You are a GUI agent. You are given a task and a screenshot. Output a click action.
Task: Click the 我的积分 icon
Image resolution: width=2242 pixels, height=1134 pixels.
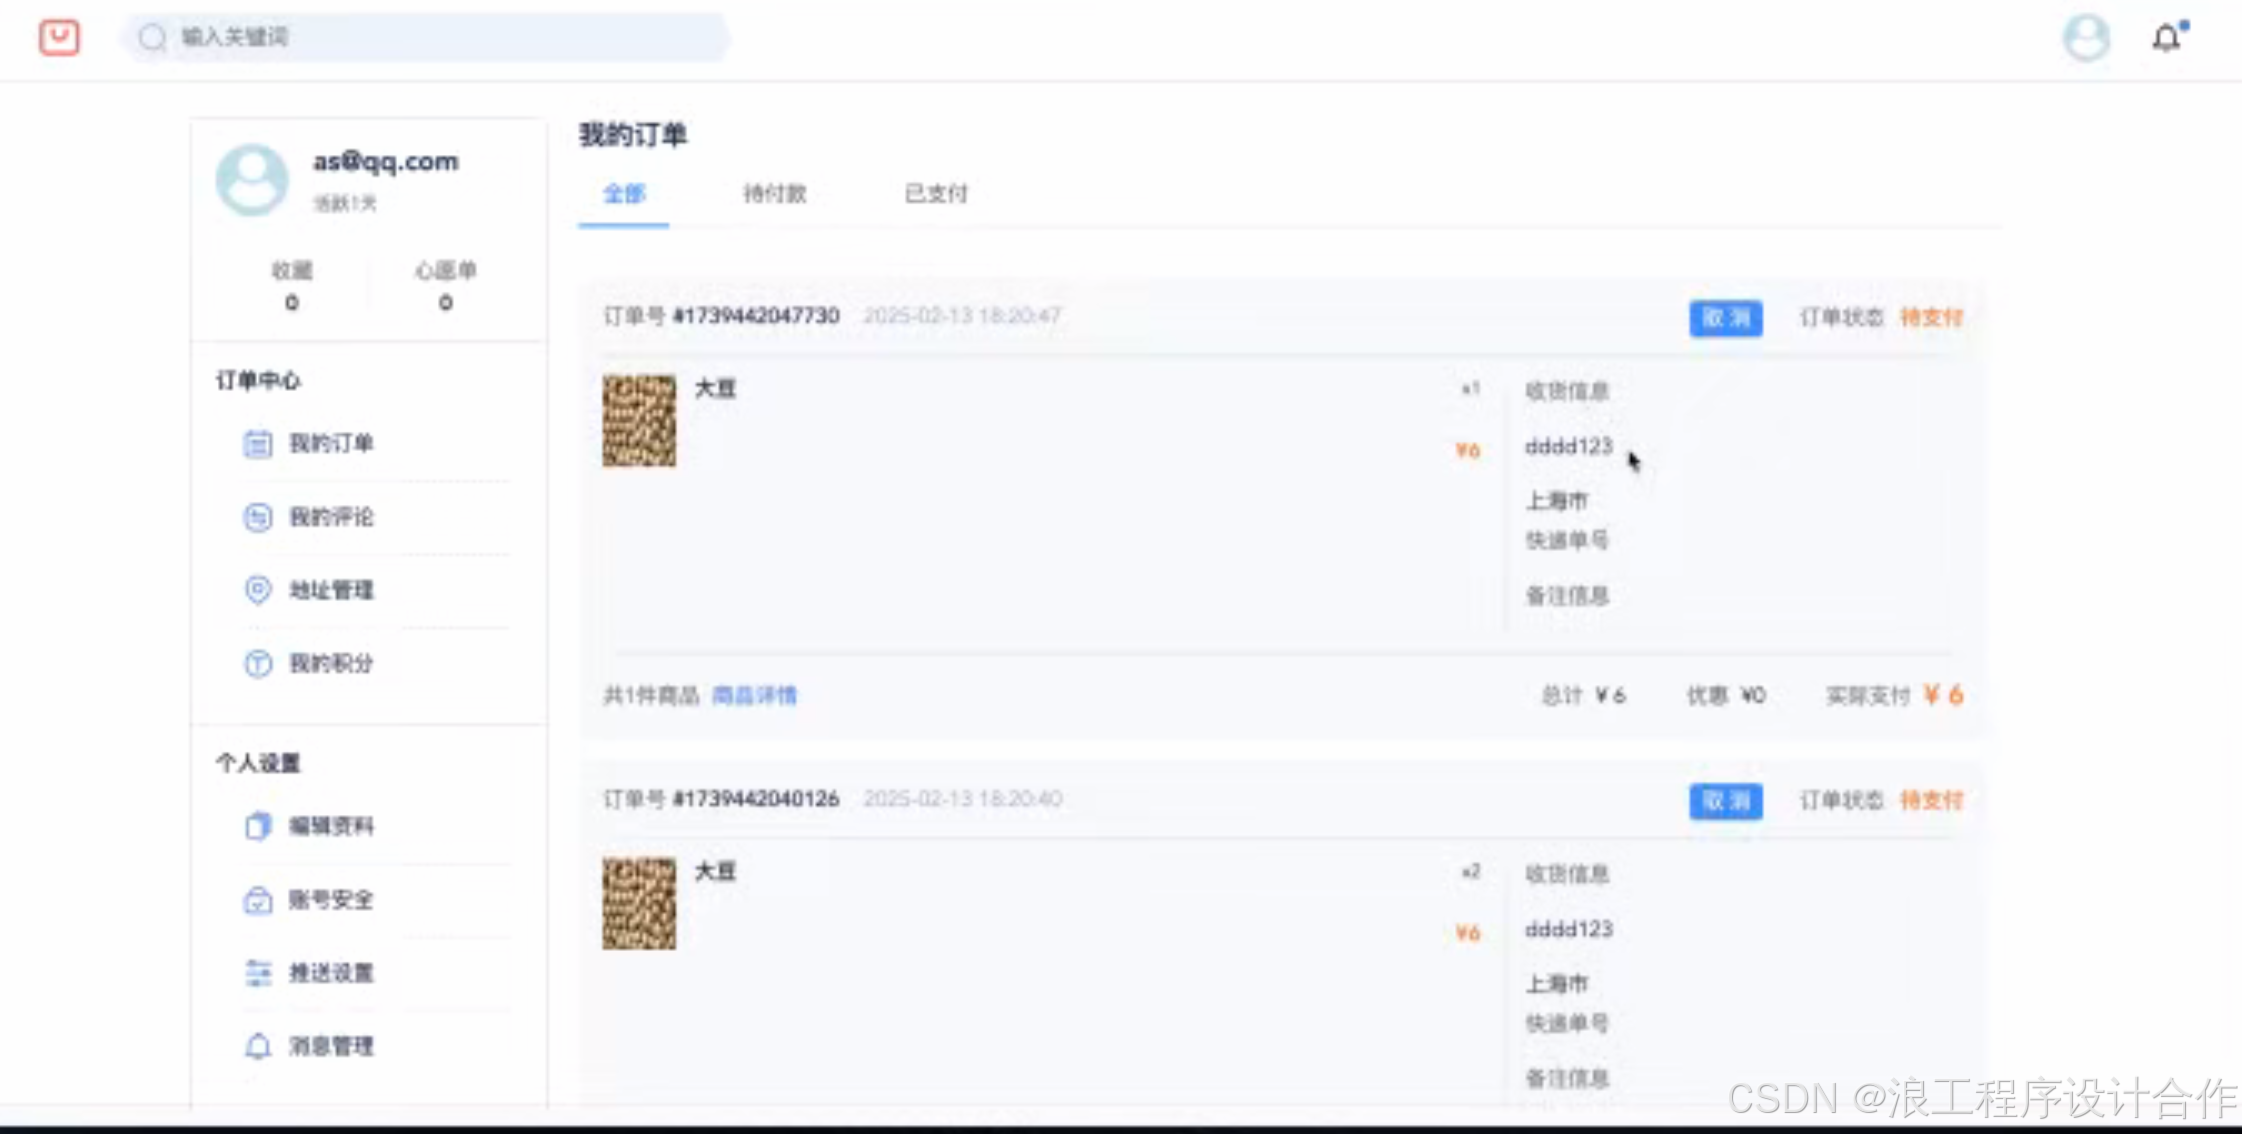258,663
